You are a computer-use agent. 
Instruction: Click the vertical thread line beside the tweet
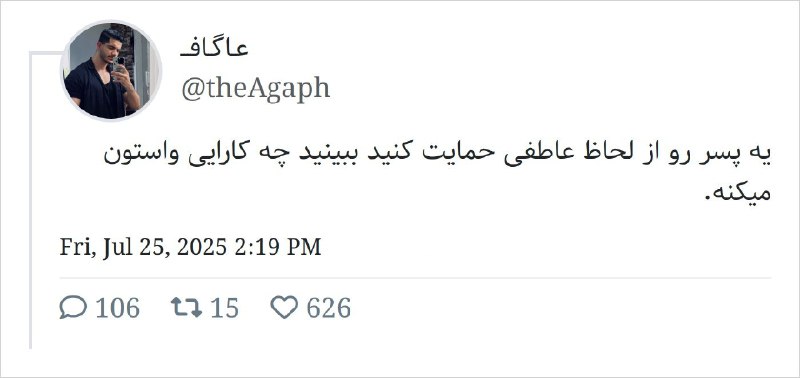pyautogui.click(x=31, y=200)
